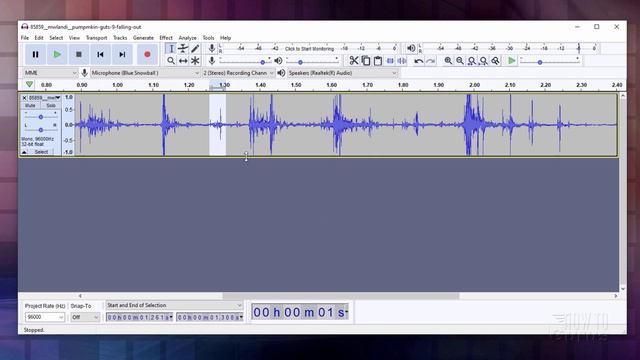Open the Transport menu
The height and width of the screenshot is (360, 640).
[x=96, y=38]
